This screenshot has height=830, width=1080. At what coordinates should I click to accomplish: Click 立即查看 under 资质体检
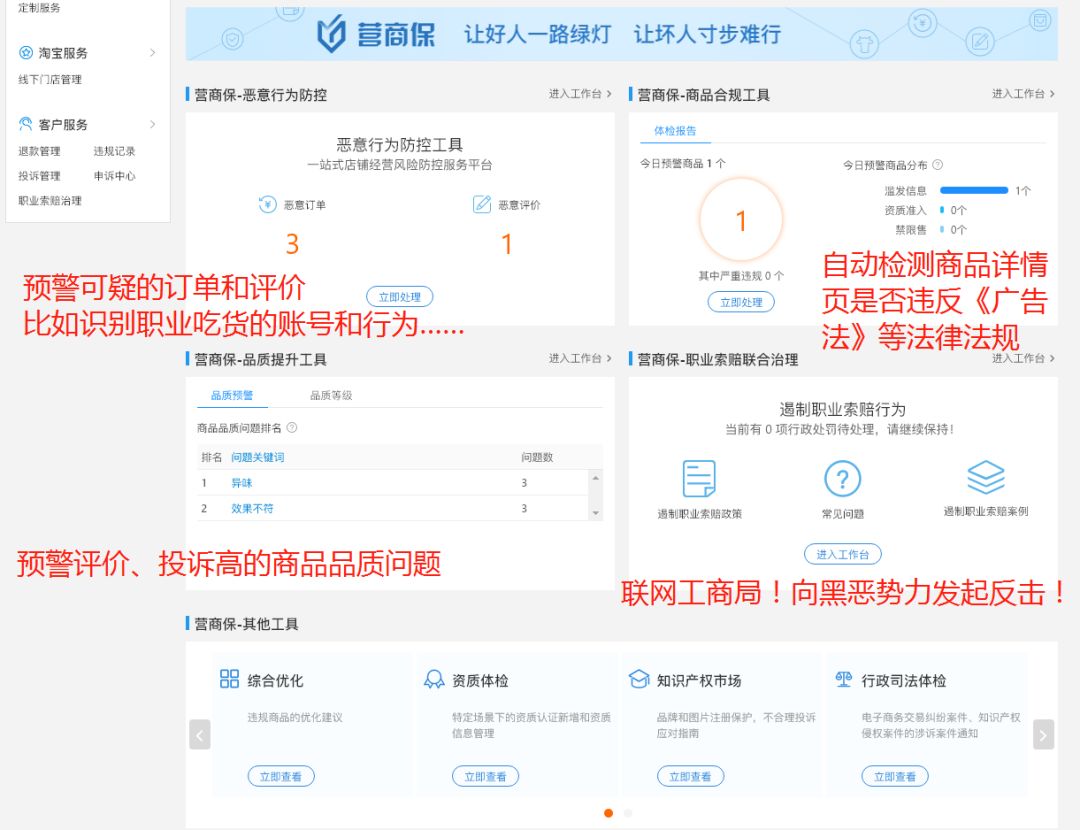(x=486, y=776)
